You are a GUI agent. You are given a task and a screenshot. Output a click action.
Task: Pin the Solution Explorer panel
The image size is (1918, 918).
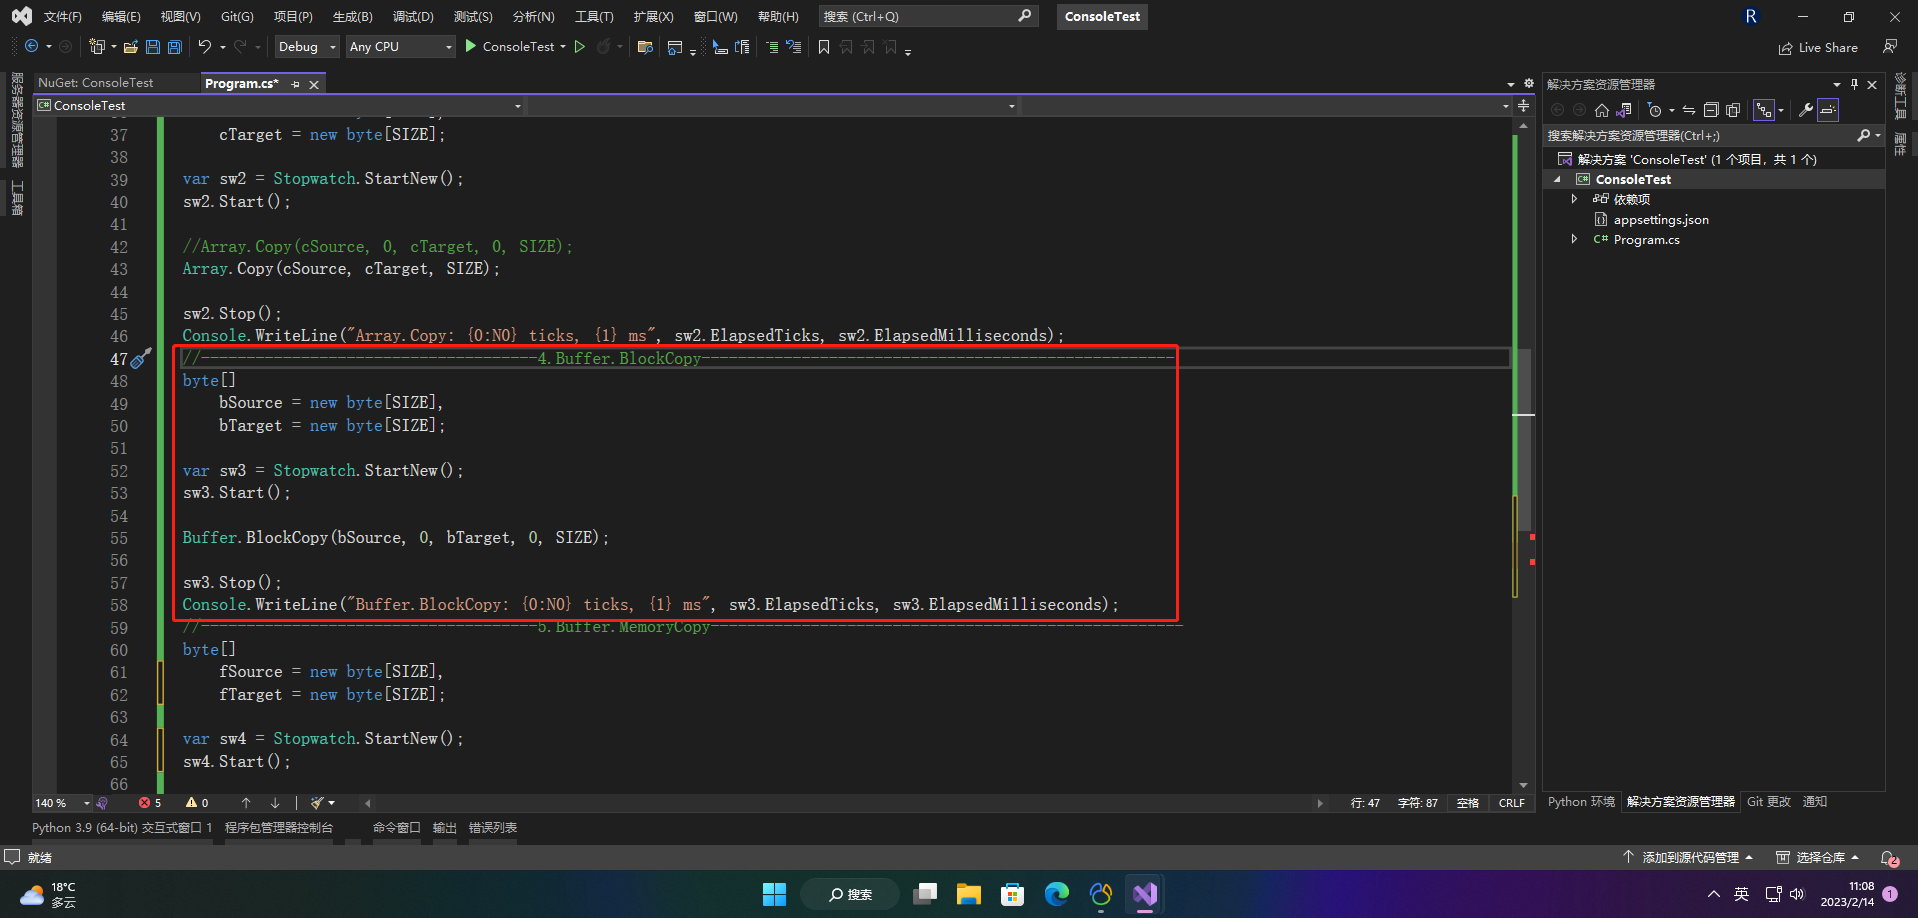(1854, 84)
